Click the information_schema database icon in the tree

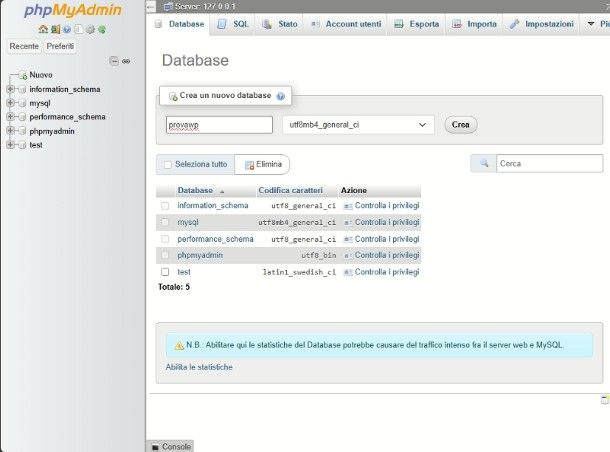[23, 89]
